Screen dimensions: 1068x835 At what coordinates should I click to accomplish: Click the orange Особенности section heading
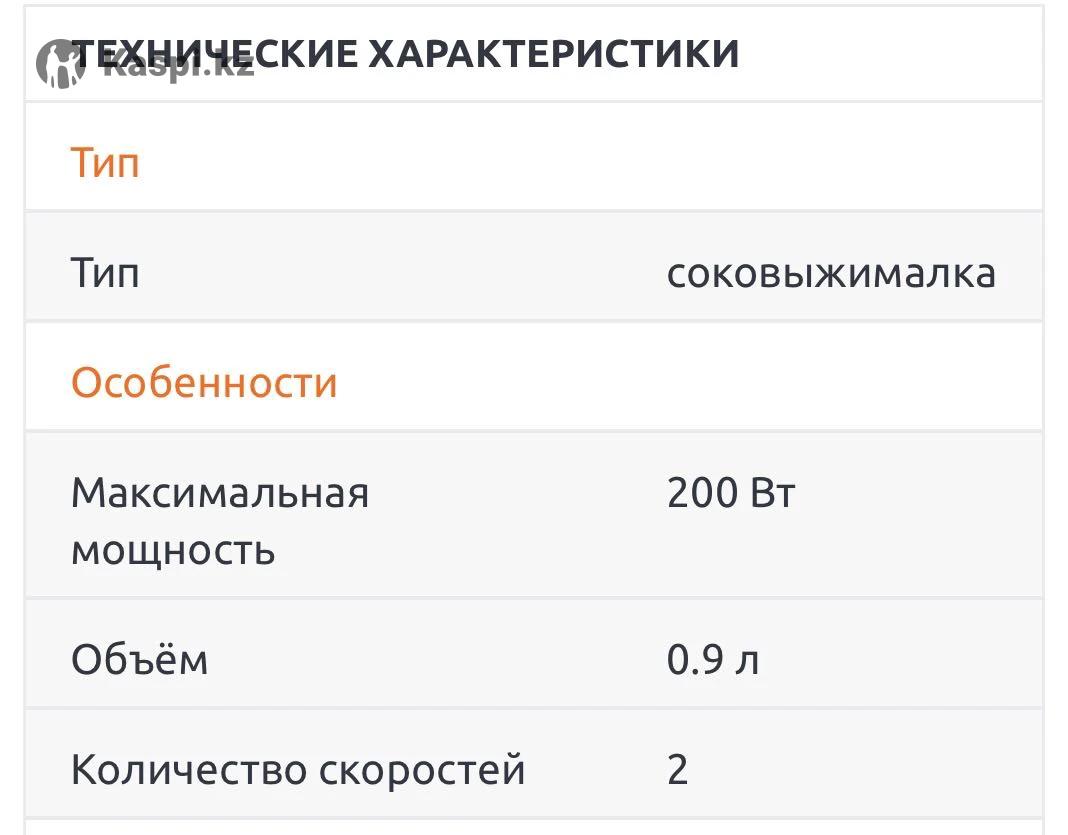tap(204, 382)
